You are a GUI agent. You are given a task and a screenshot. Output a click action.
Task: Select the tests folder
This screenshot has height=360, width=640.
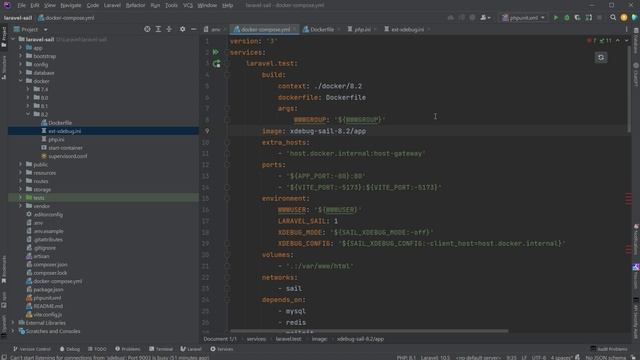pos(38,198)
